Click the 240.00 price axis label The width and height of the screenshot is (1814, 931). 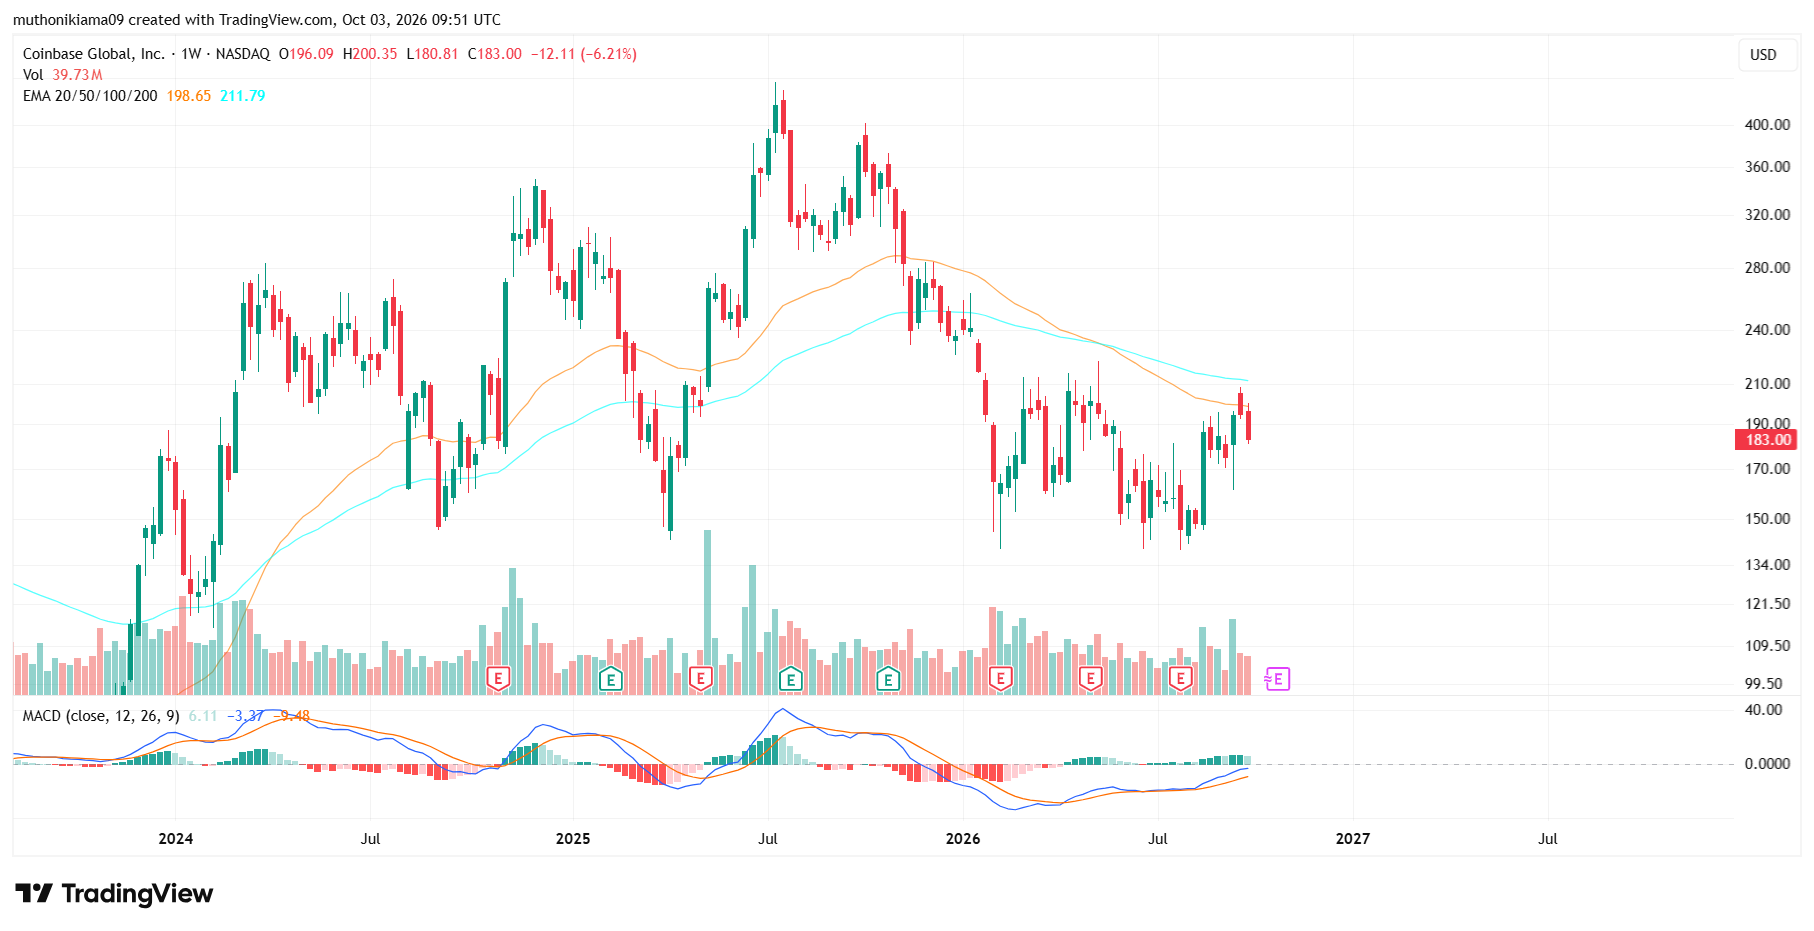pyautogui.click(x=1767, y=330)
